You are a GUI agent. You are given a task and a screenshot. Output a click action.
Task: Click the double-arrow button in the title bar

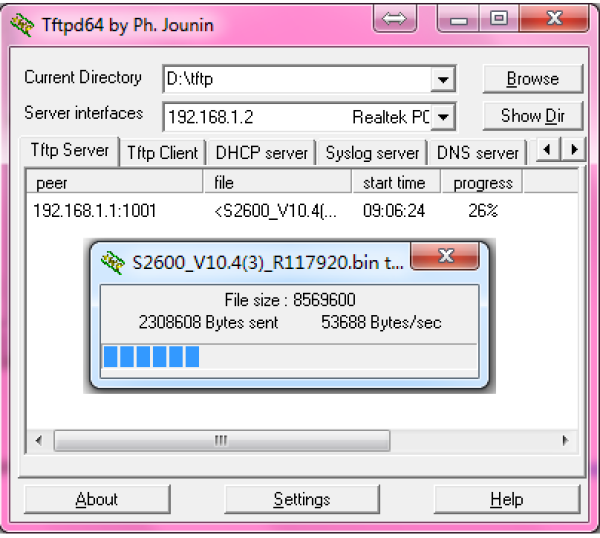pos(395,18)
